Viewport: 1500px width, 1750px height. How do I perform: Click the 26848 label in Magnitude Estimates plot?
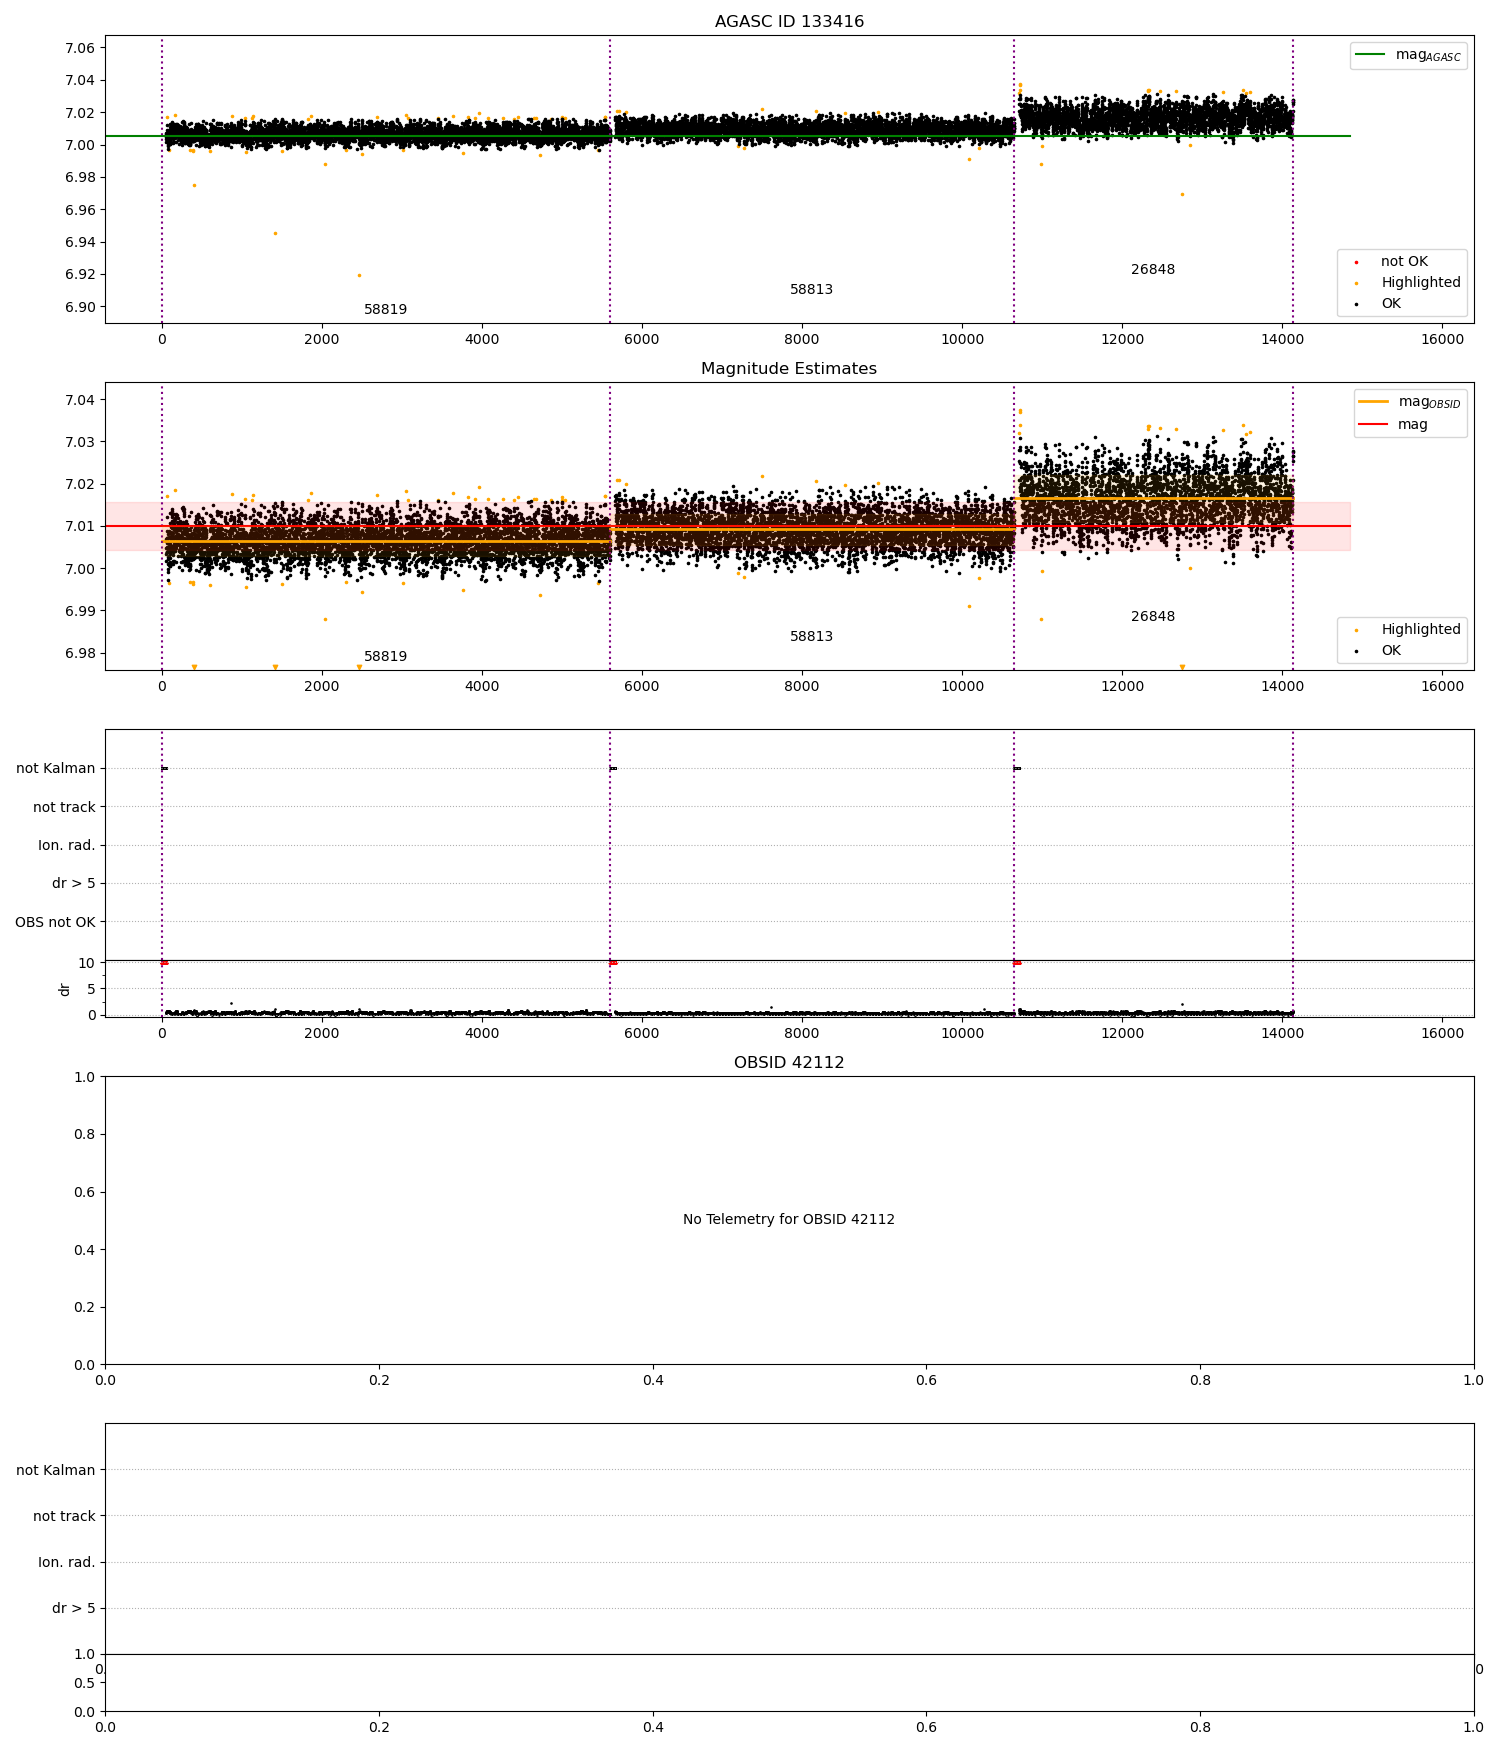tap(1153, 617)
